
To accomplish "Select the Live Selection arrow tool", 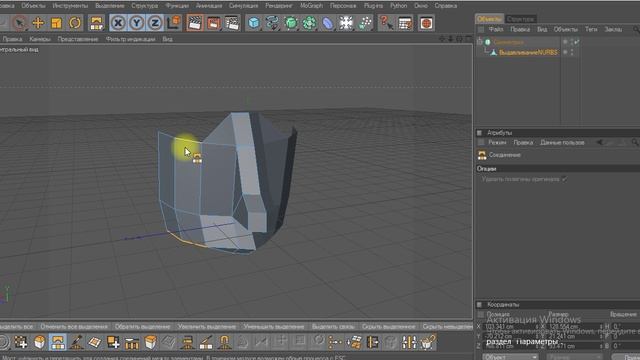I will pos(19,23).
